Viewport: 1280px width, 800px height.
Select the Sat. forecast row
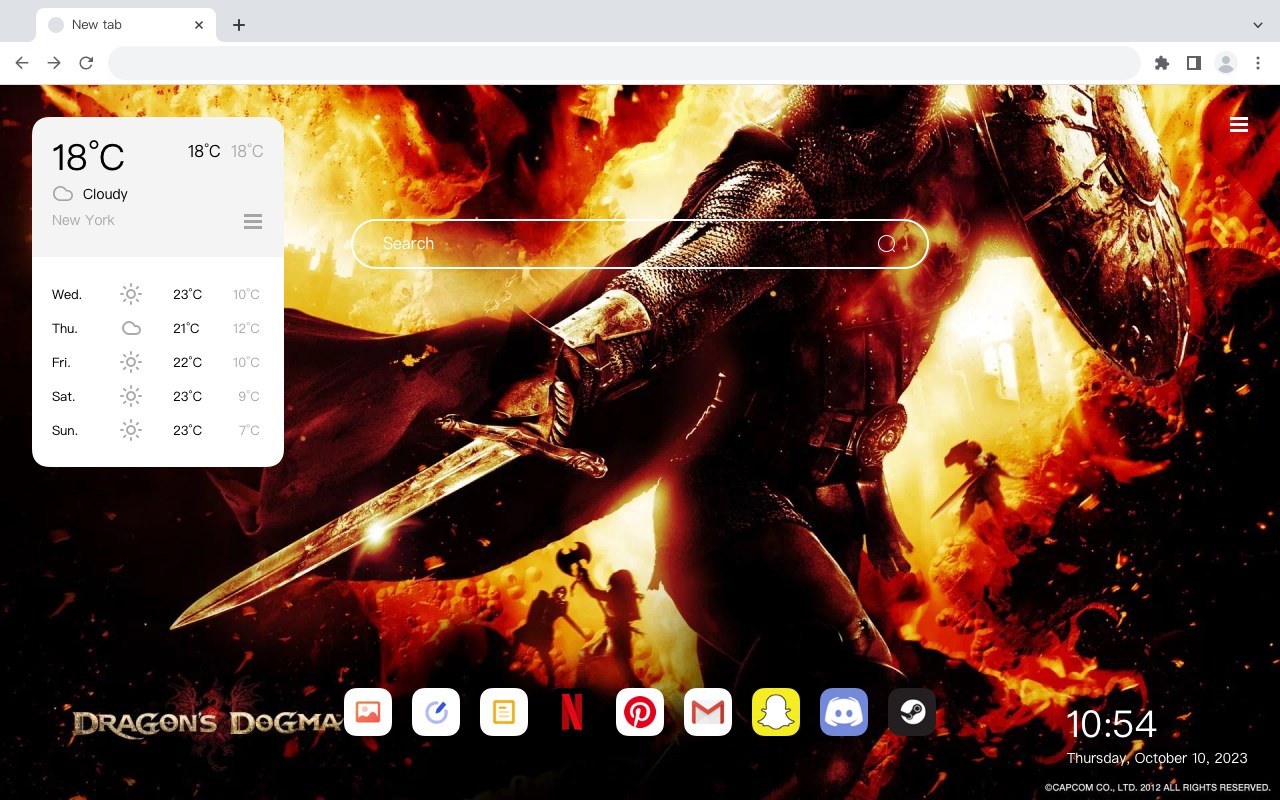(x=158, y=396)
